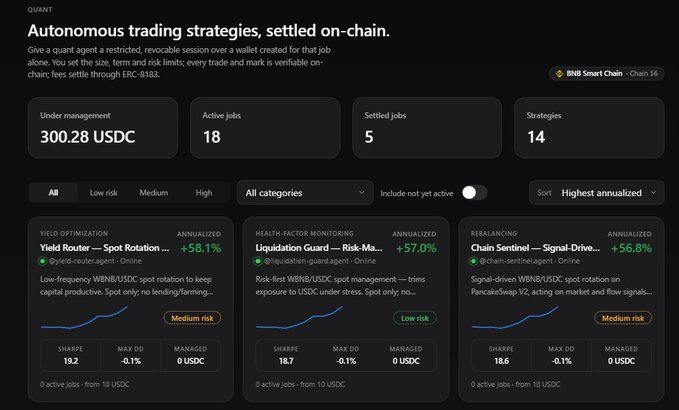
Task: Click the BNB Smart Chain network badge
Action: point(606,74)
